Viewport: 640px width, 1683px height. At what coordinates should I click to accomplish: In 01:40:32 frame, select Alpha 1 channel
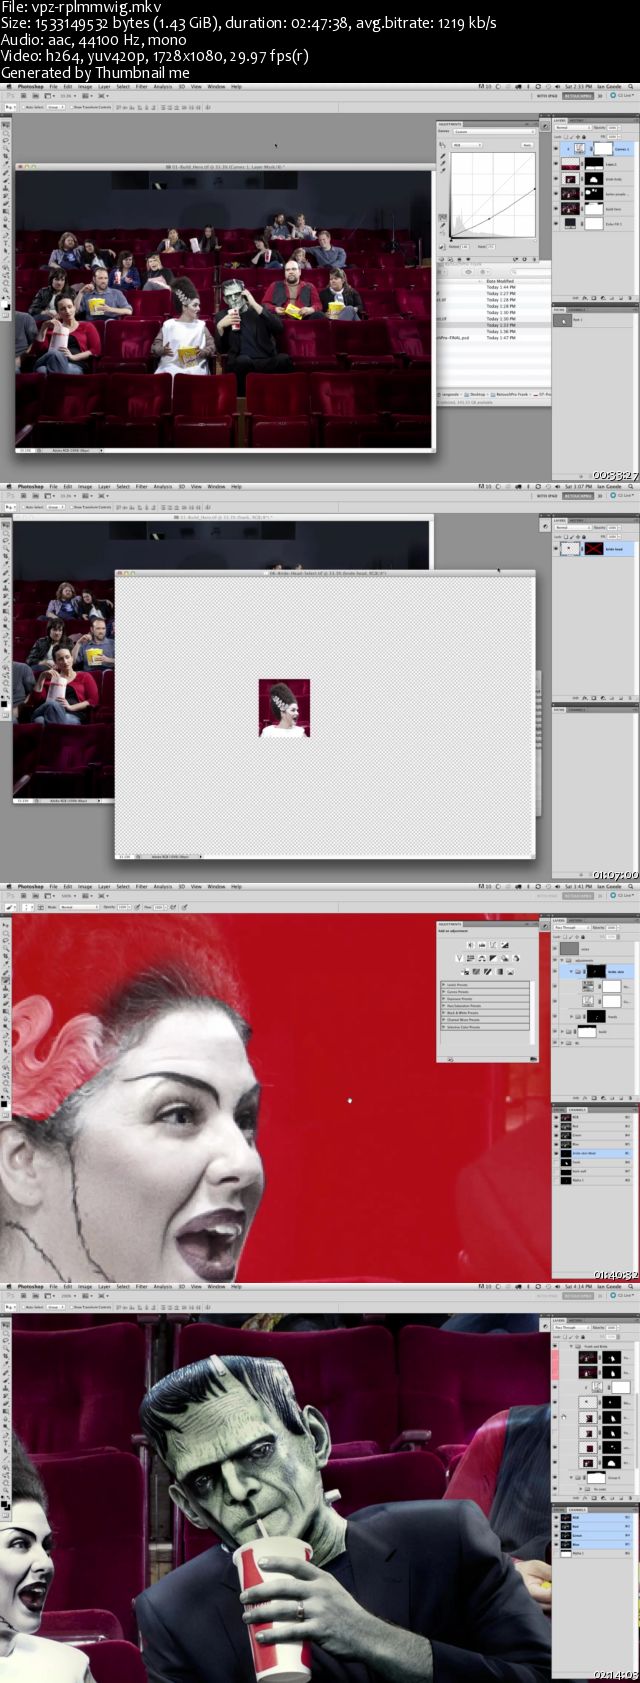592,1180
